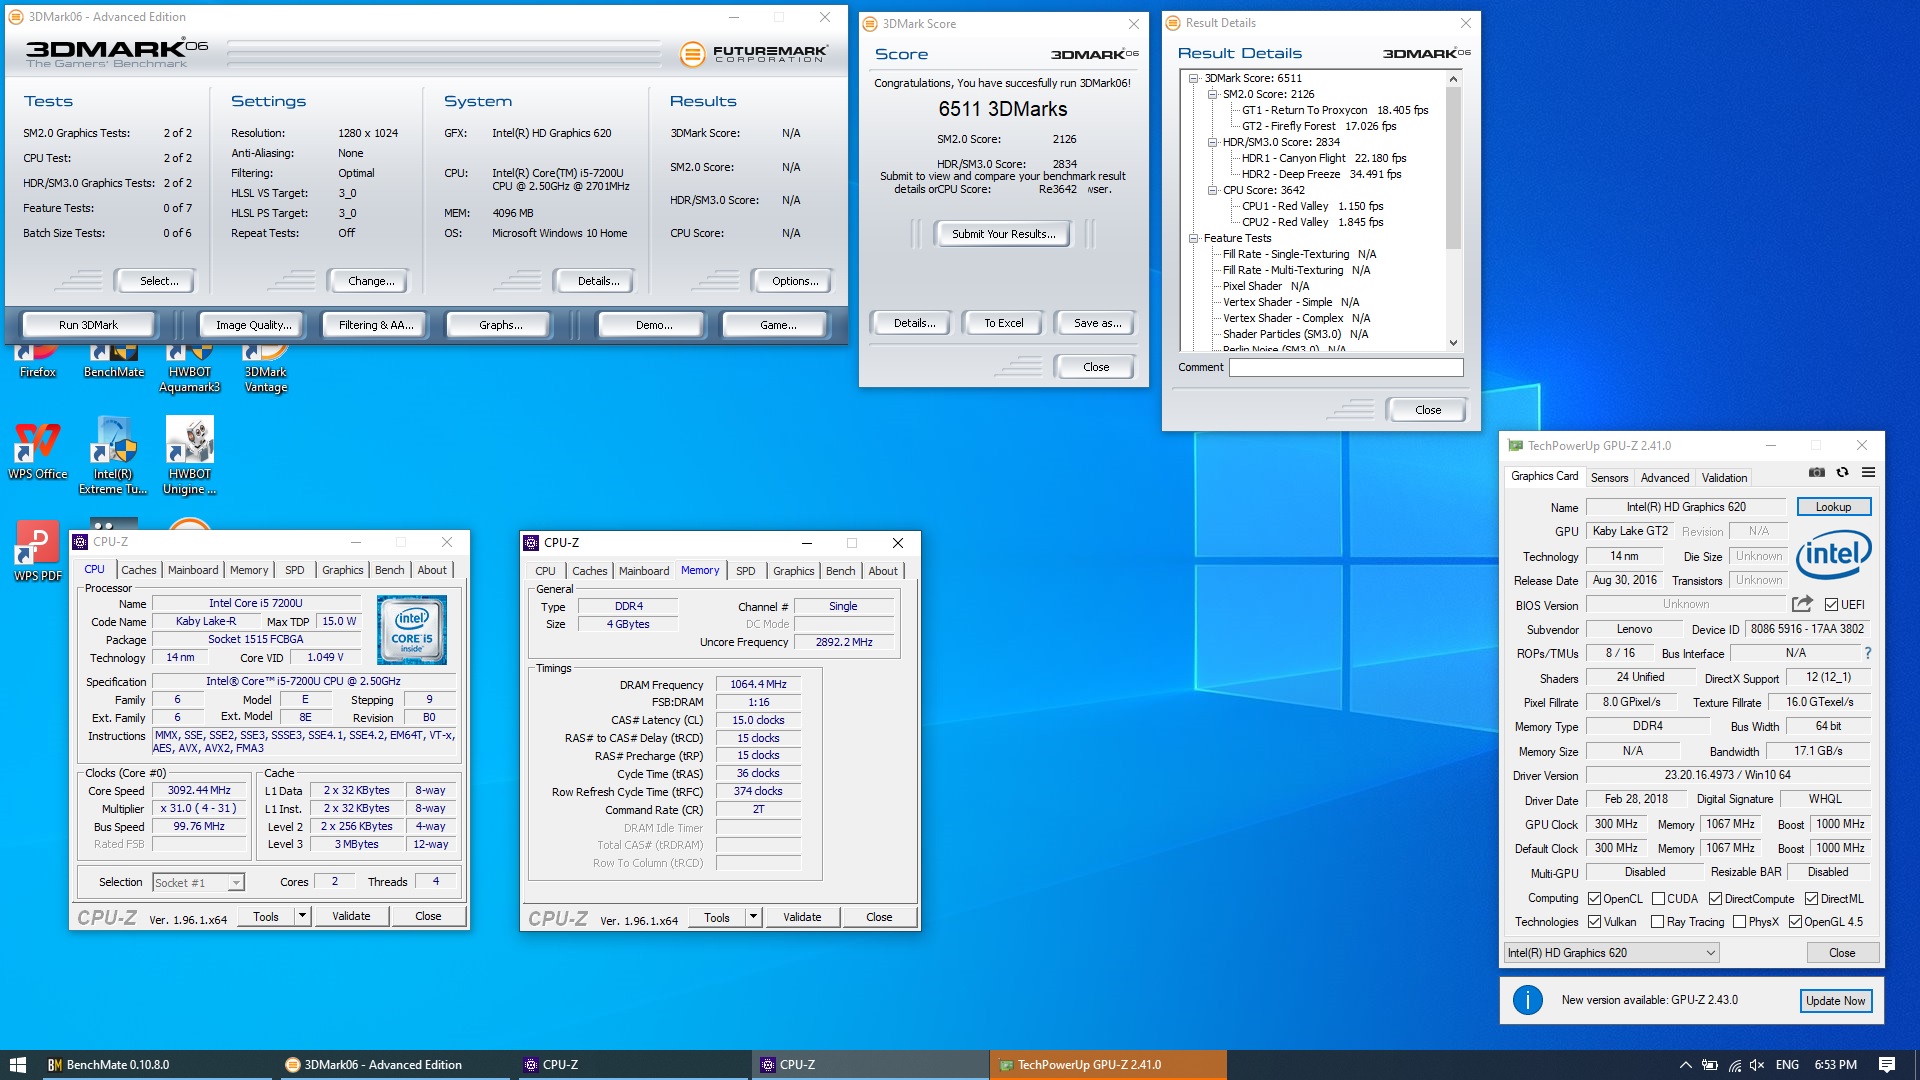Screen dimensions: 1920x1080
Task: Open the GPU-Z hamburger menu
Action: click(1868, 472)
